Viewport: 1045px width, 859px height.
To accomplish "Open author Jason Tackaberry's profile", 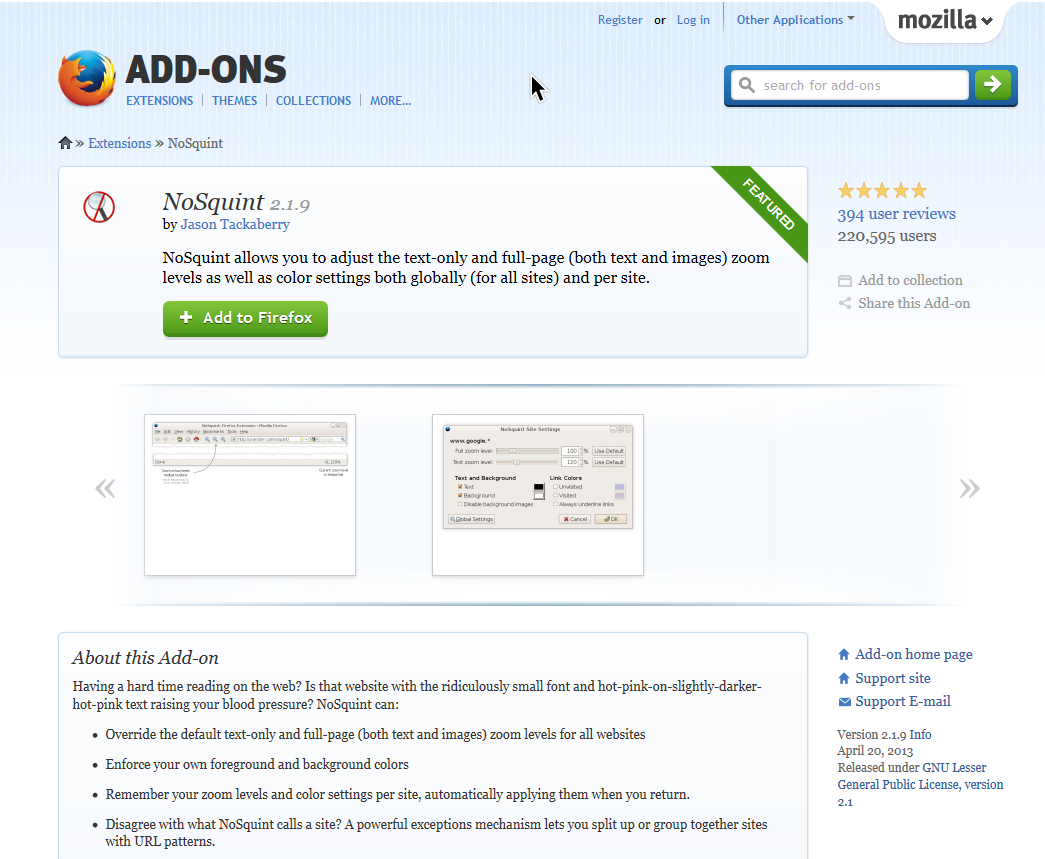I will (235, 225).
